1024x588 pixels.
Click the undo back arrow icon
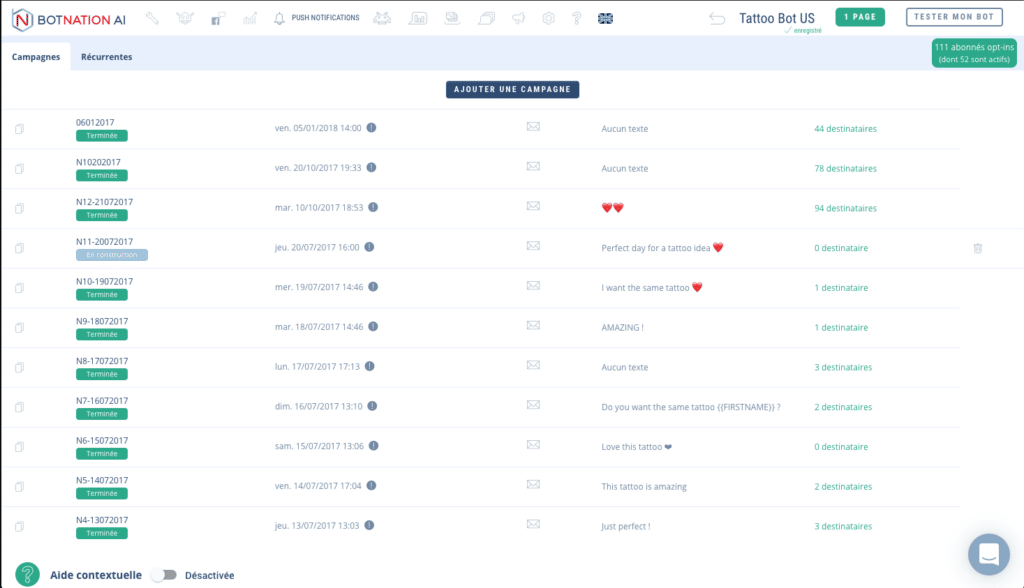click(717, 18)
